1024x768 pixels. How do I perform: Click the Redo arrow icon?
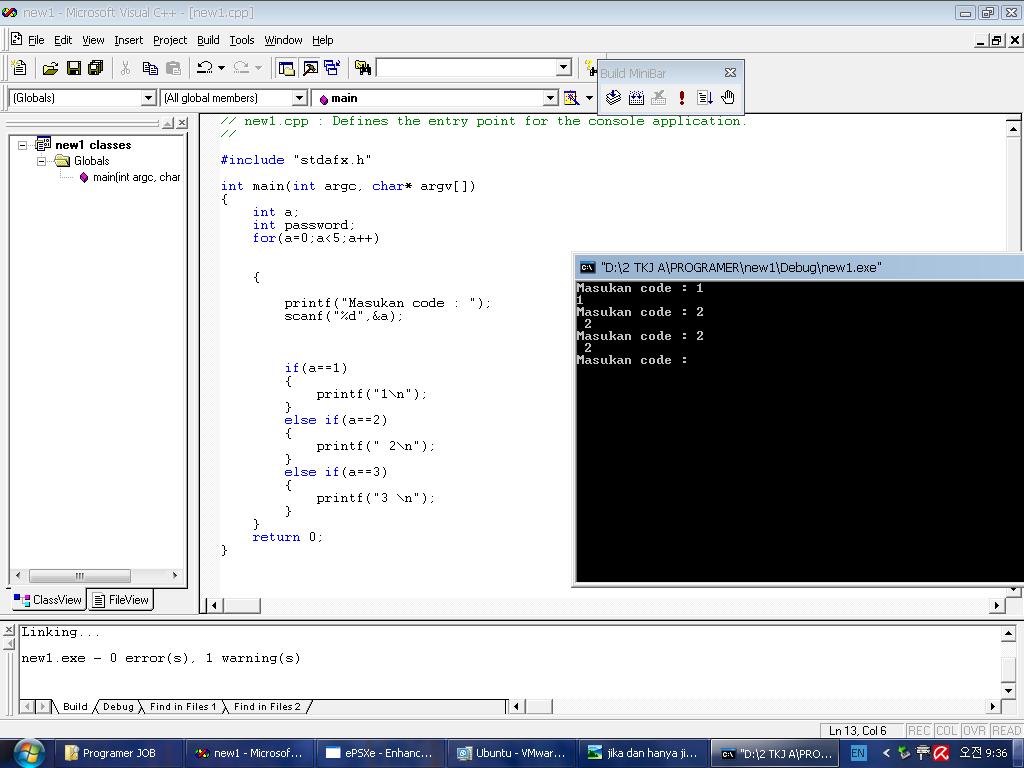(x=241, y=67)
